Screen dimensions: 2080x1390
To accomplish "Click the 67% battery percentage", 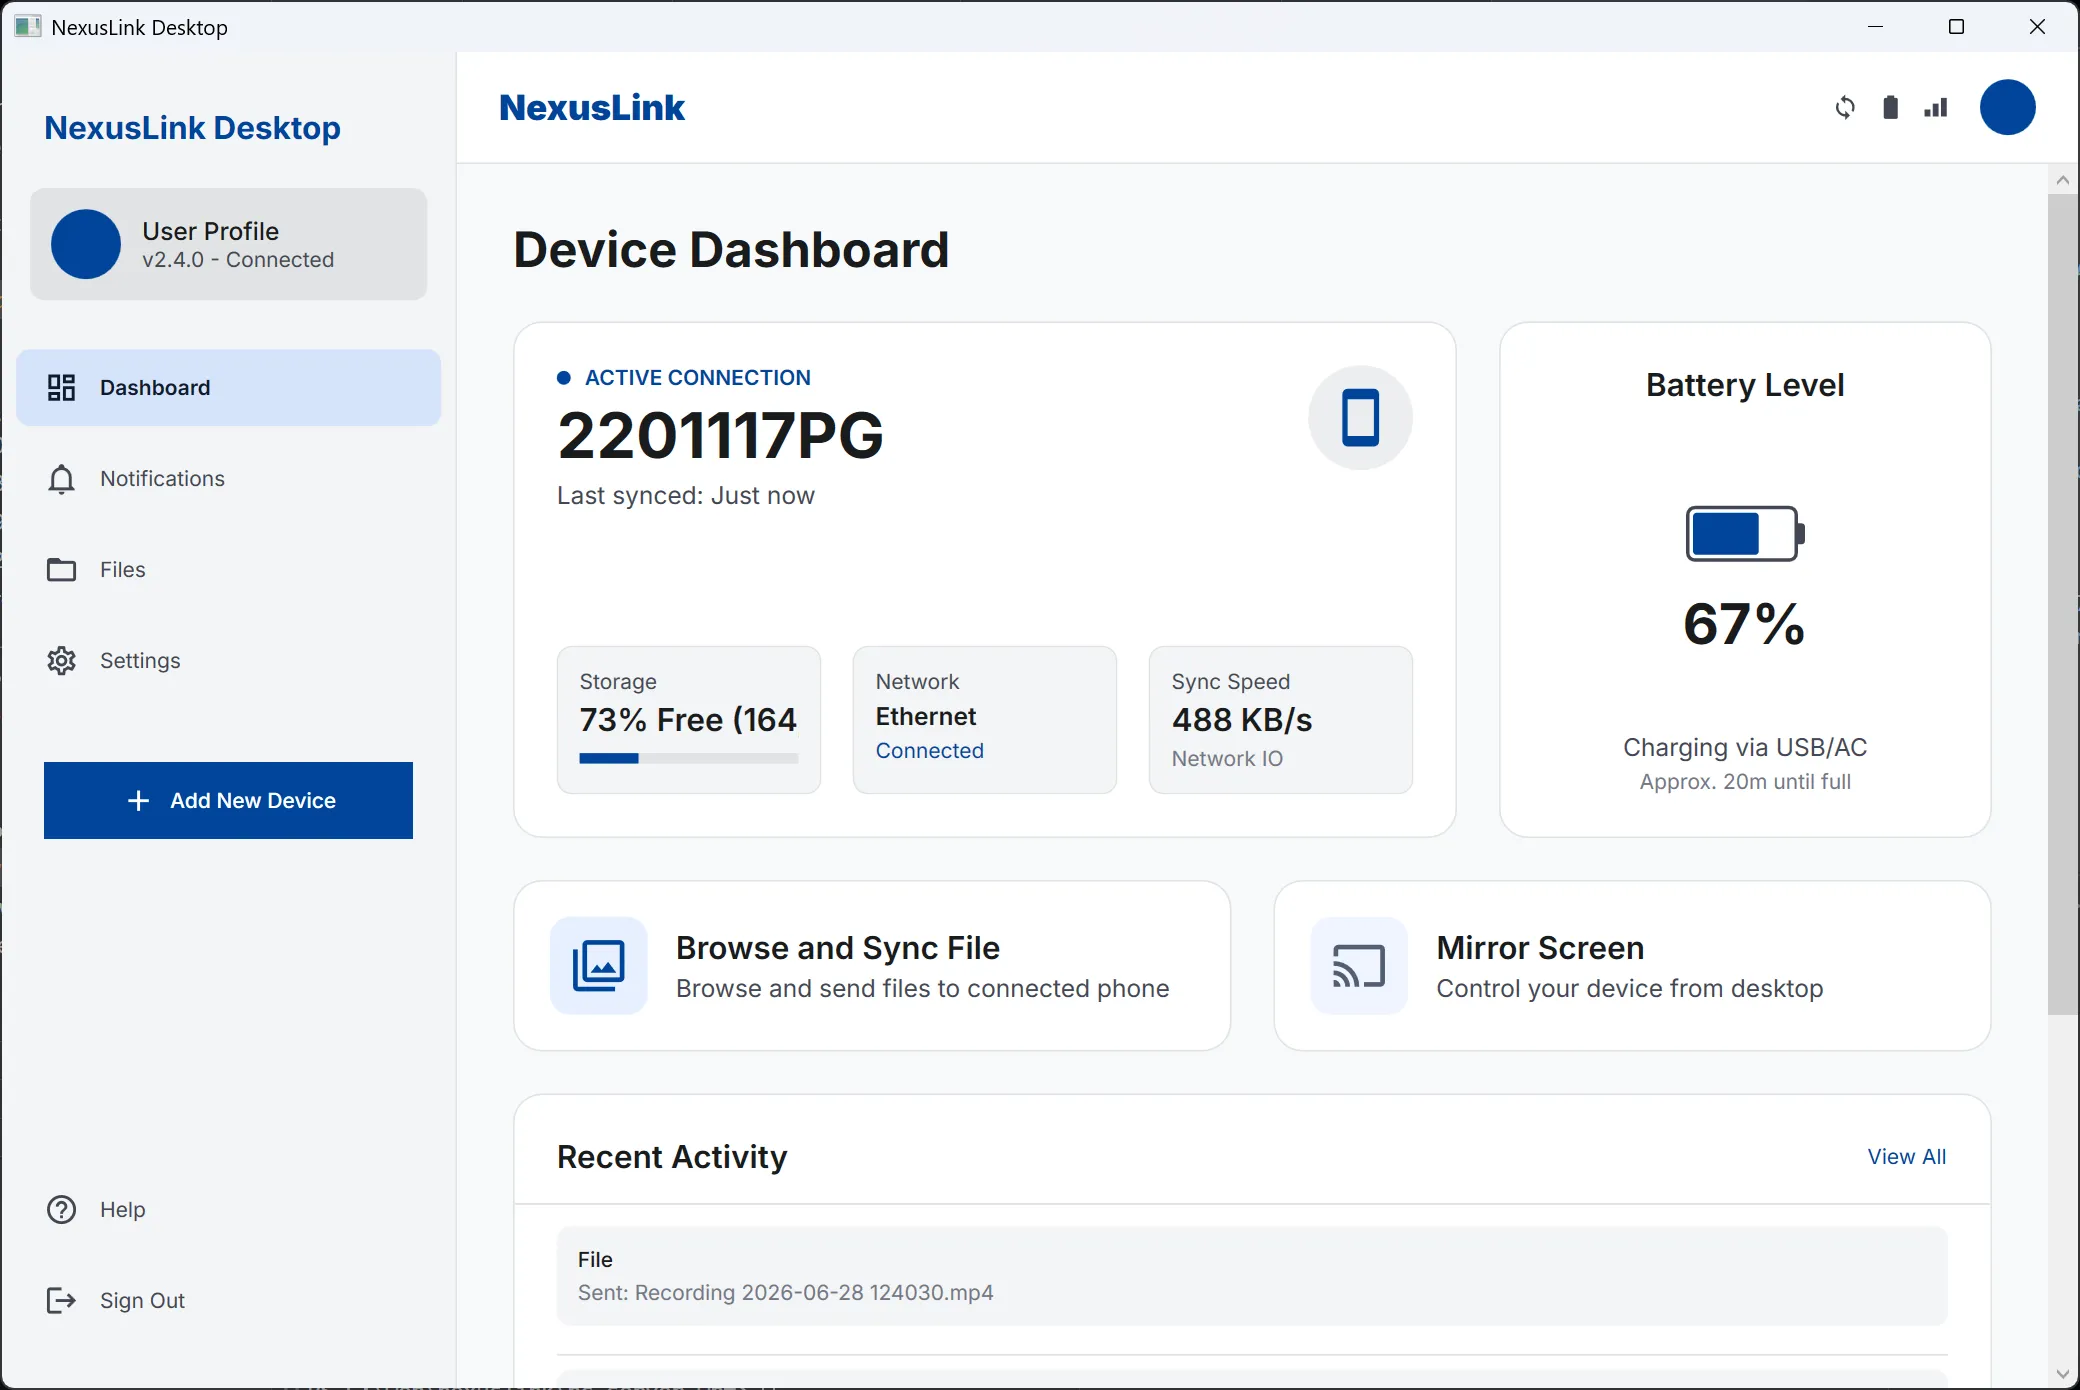I will tap(1745, 624).
